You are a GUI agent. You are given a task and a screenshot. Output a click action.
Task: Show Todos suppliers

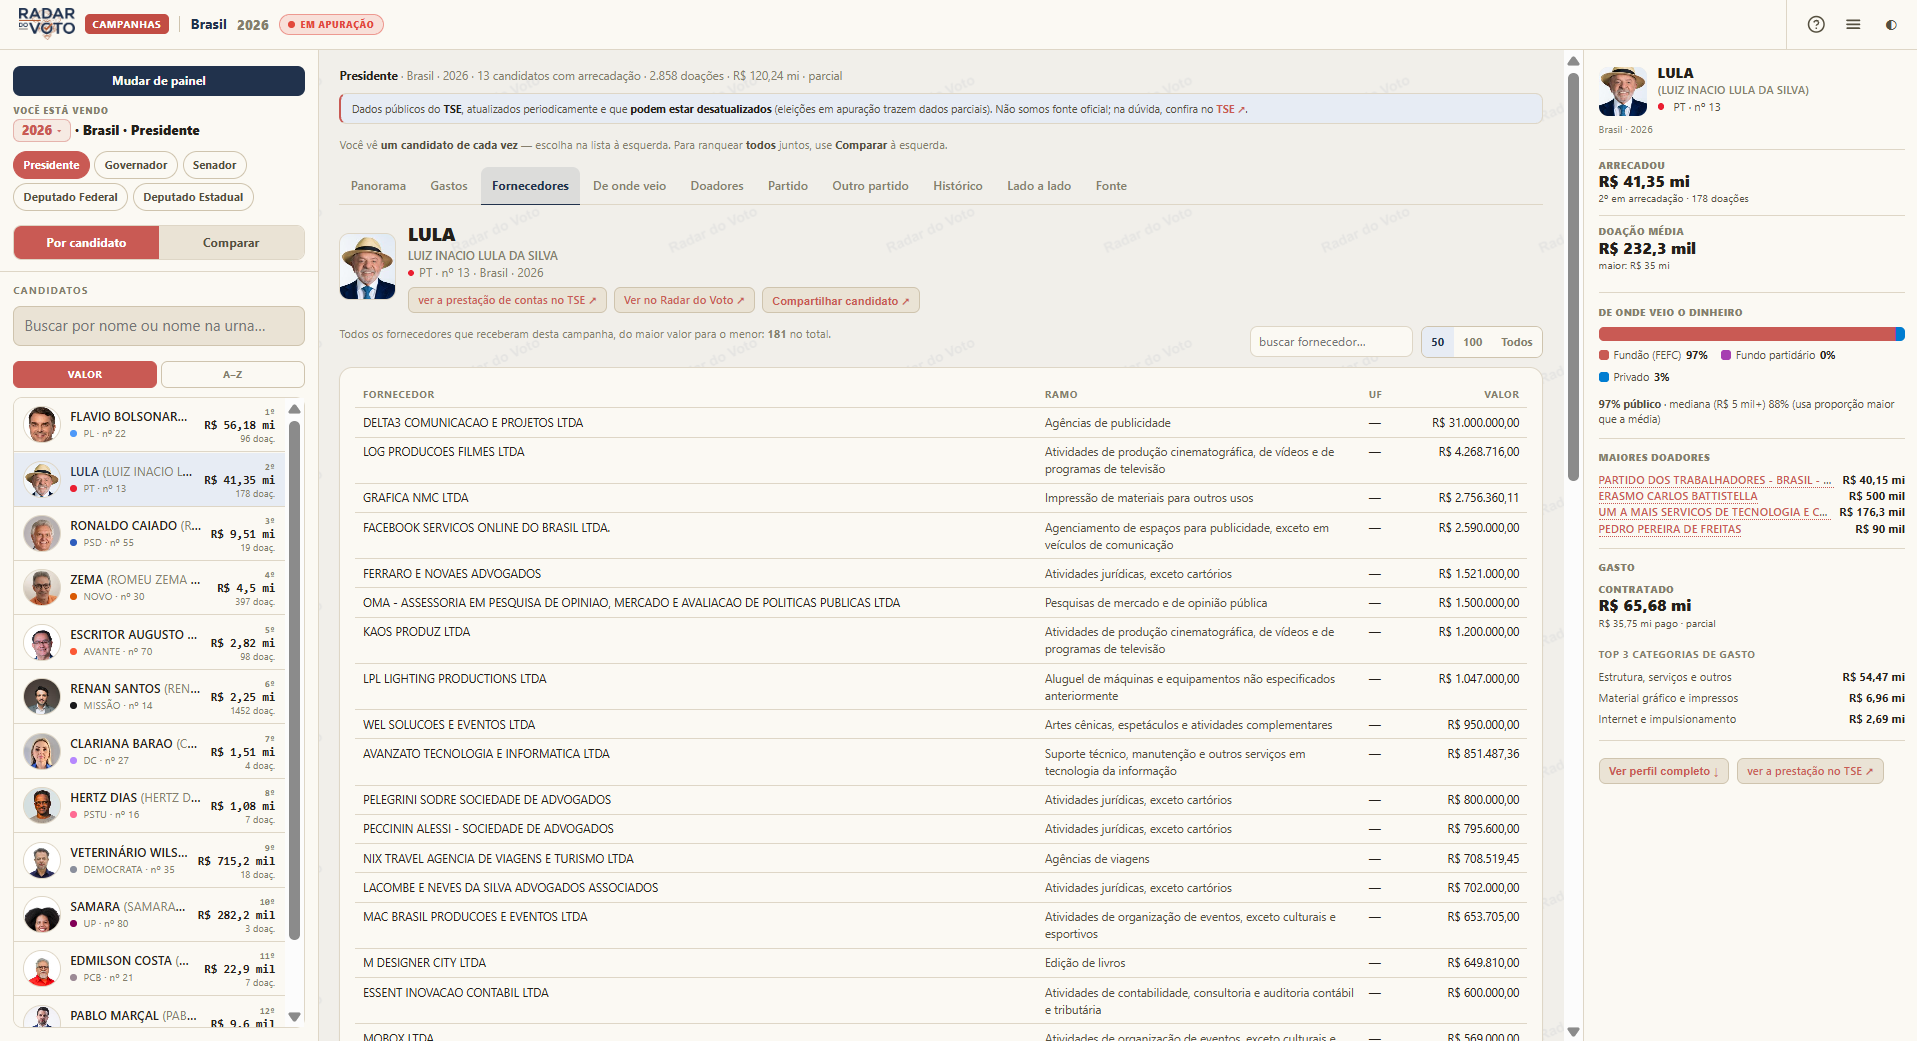1516,342
